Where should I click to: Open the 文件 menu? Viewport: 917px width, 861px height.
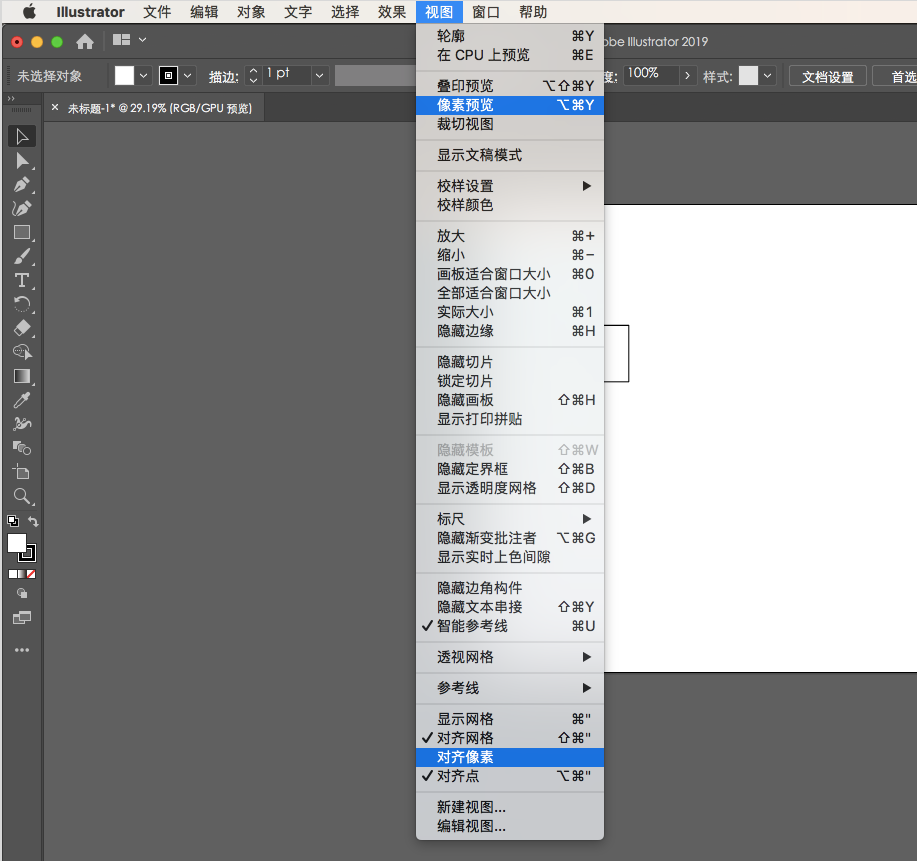click(x=157, y=12)
